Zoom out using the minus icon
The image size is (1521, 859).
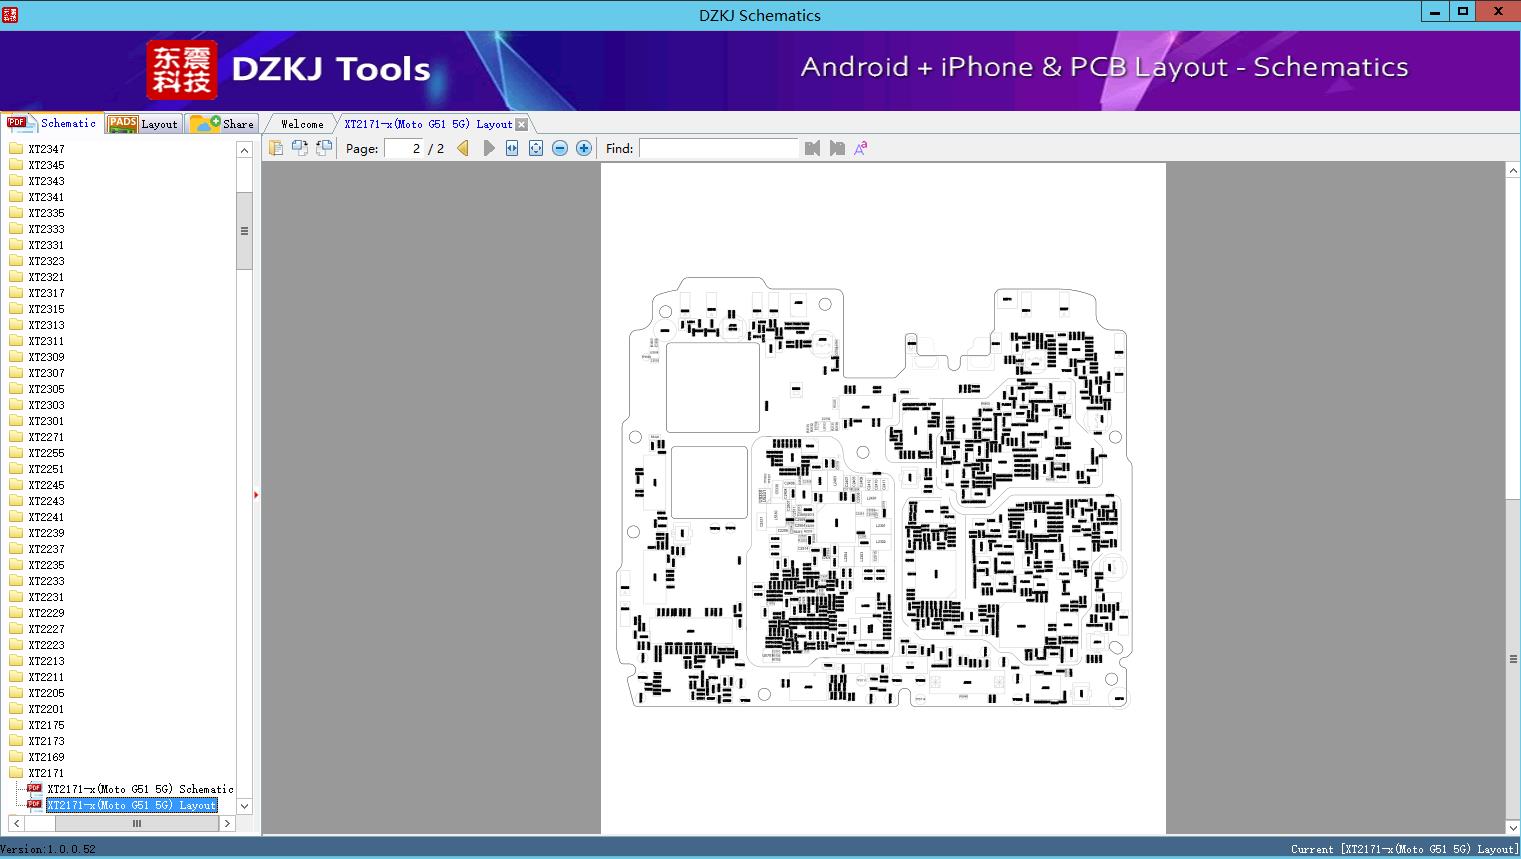[560, 147]
